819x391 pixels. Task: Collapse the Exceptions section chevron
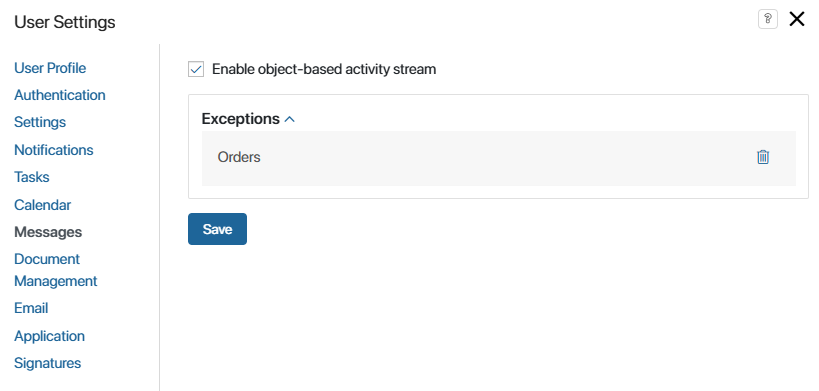click(x=289, y=119)
